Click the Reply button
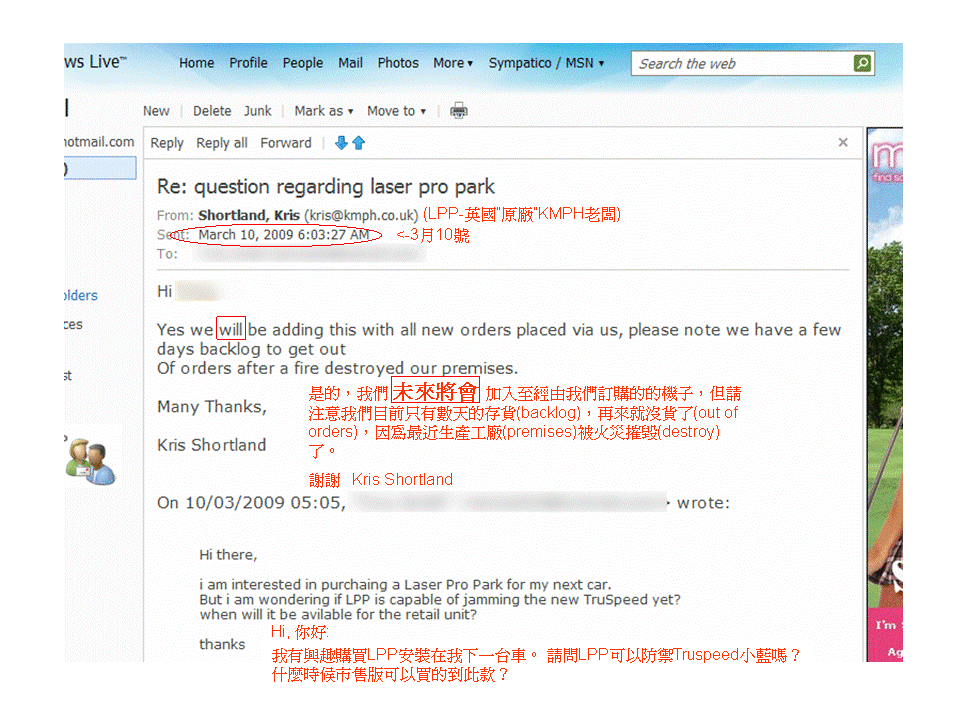 (167, 143)
